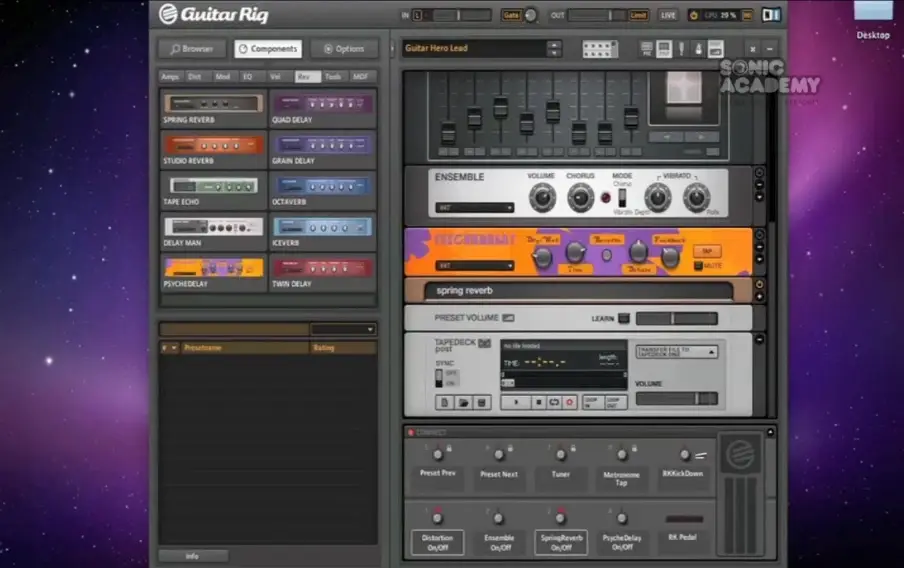Click the Tapedeck Loop In button
Image resolution: width=904 pixels, height=568 pixels.
point(592,402)
